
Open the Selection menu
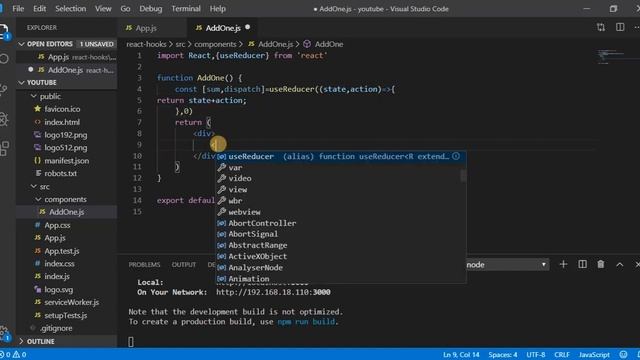(x=71, y=9)
